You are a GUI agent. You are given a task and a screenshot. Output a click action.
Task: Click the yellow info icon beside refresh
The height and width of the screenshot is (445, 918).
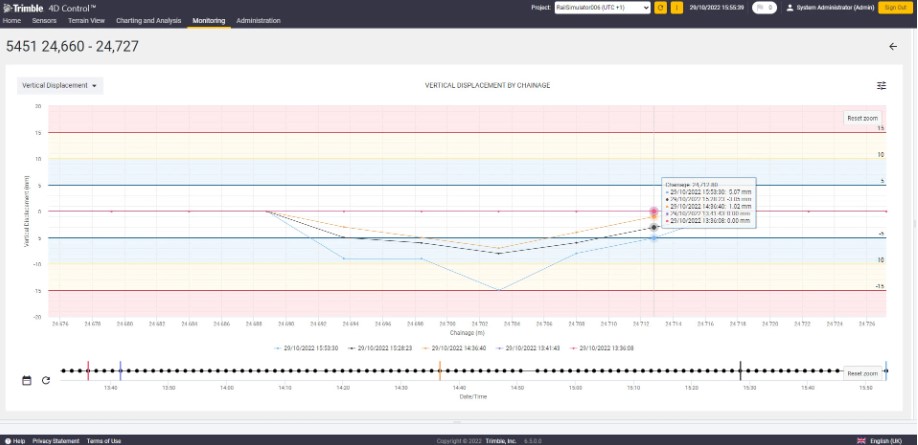tap(677, 7)
